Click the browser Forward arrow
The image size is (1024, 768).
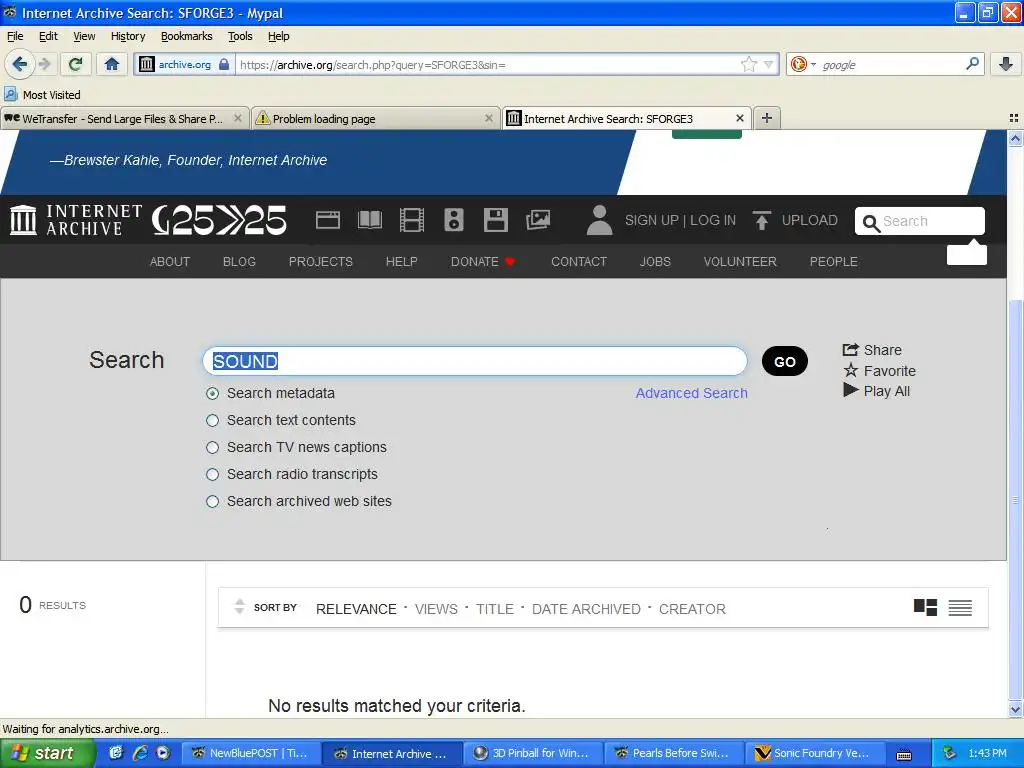click(45, 64)
